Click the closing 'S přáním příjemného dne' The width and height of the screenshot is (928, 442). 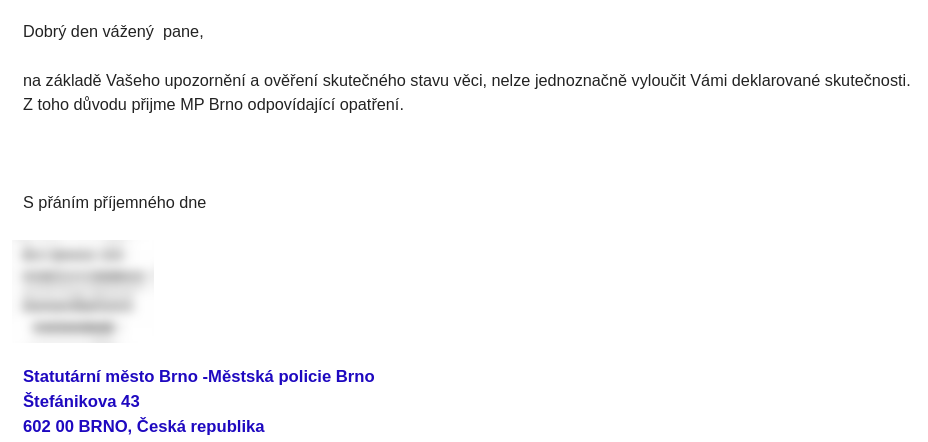pyautogui.click(x=114, y=203)
